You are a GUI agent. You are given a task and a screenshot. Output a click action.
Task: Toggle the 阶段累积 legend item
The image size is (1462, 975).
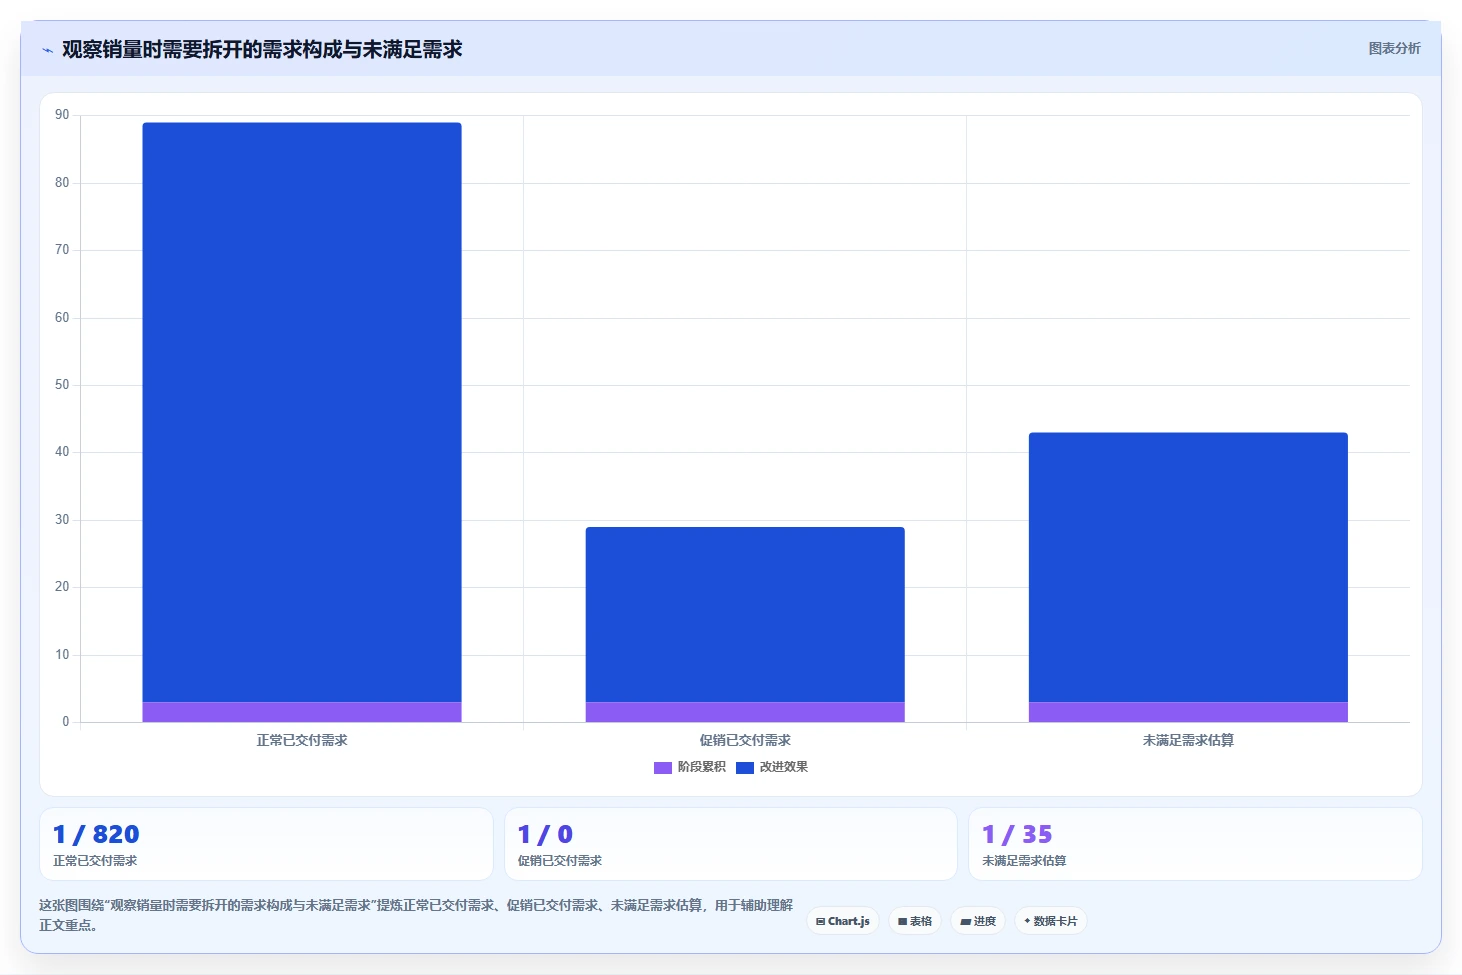point(690,767)
